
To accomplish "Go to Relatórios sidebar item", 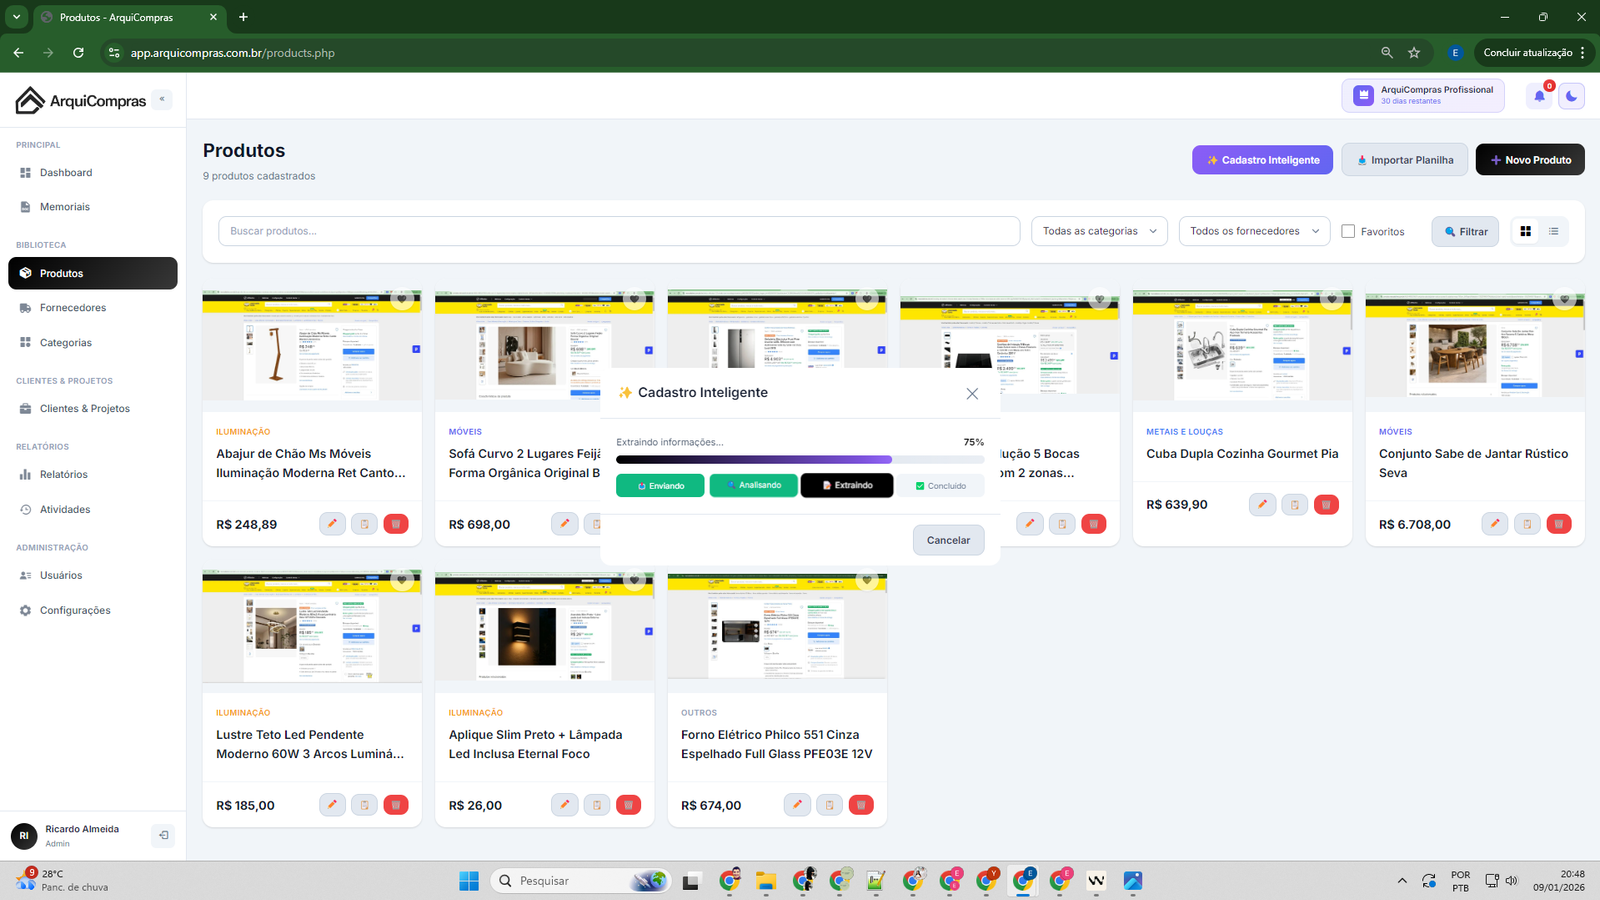I will 64,475.
